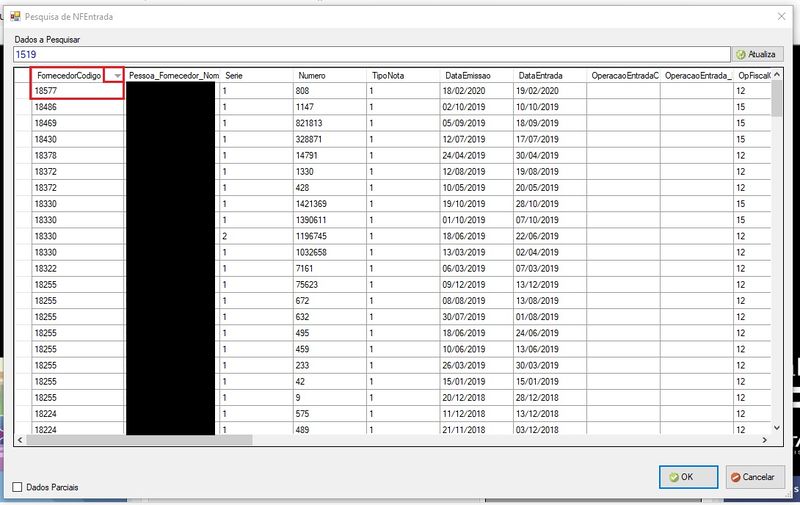Click the DataEntrada cell 19/02/2020
800x505 pixels.
[550, 91]
